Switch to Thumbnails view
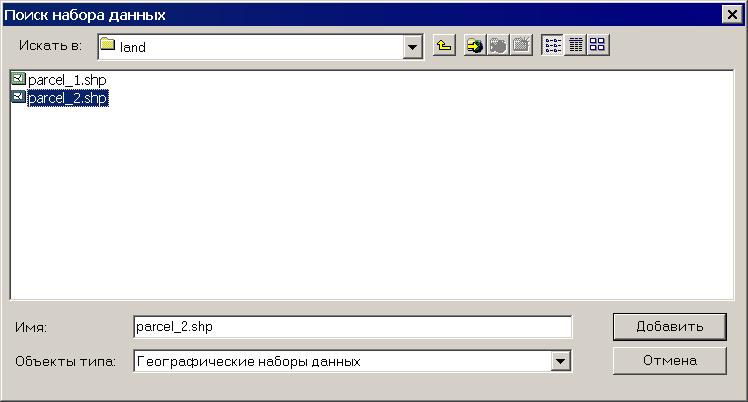Viewport: 748px width, 402px height. [598, 46]
